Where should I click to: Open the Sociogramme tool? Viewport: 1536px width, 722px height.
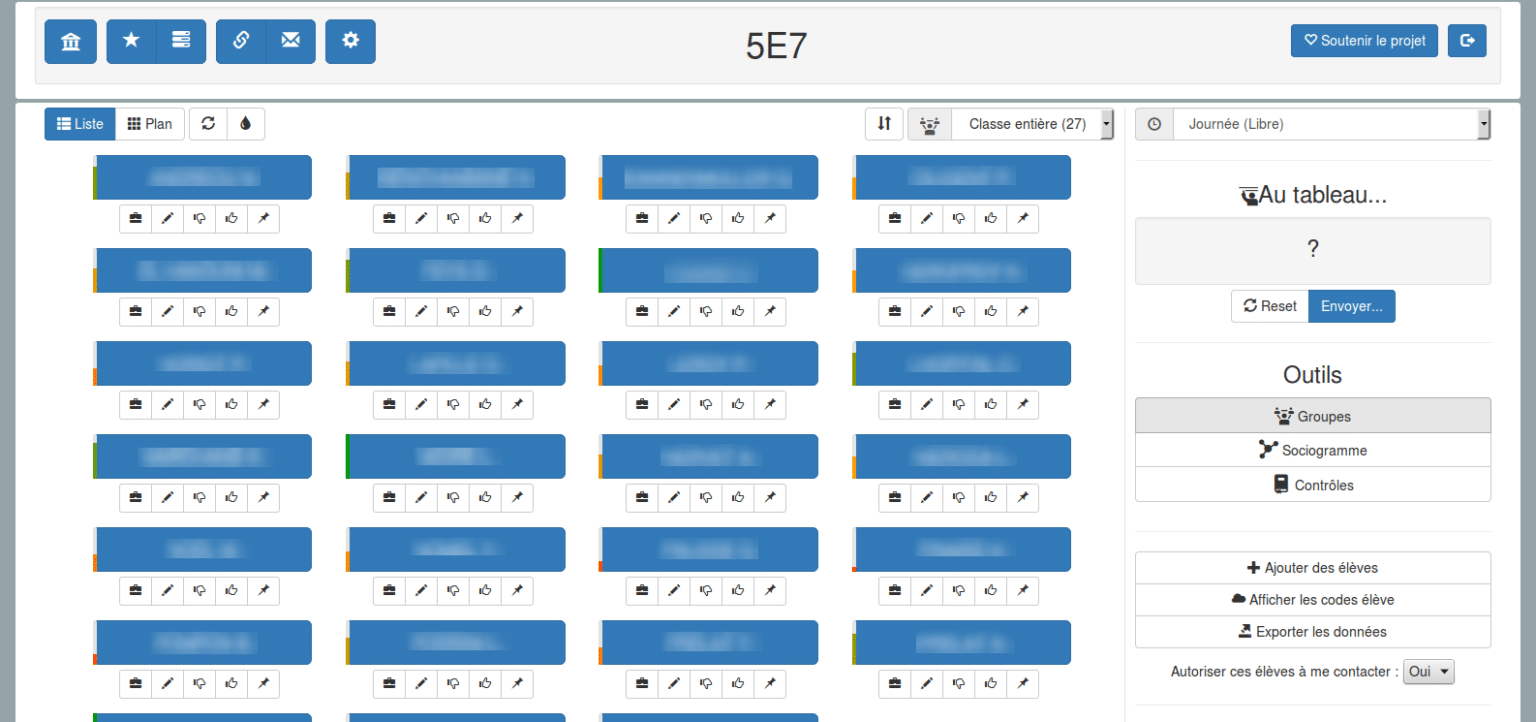(1312, 450)
